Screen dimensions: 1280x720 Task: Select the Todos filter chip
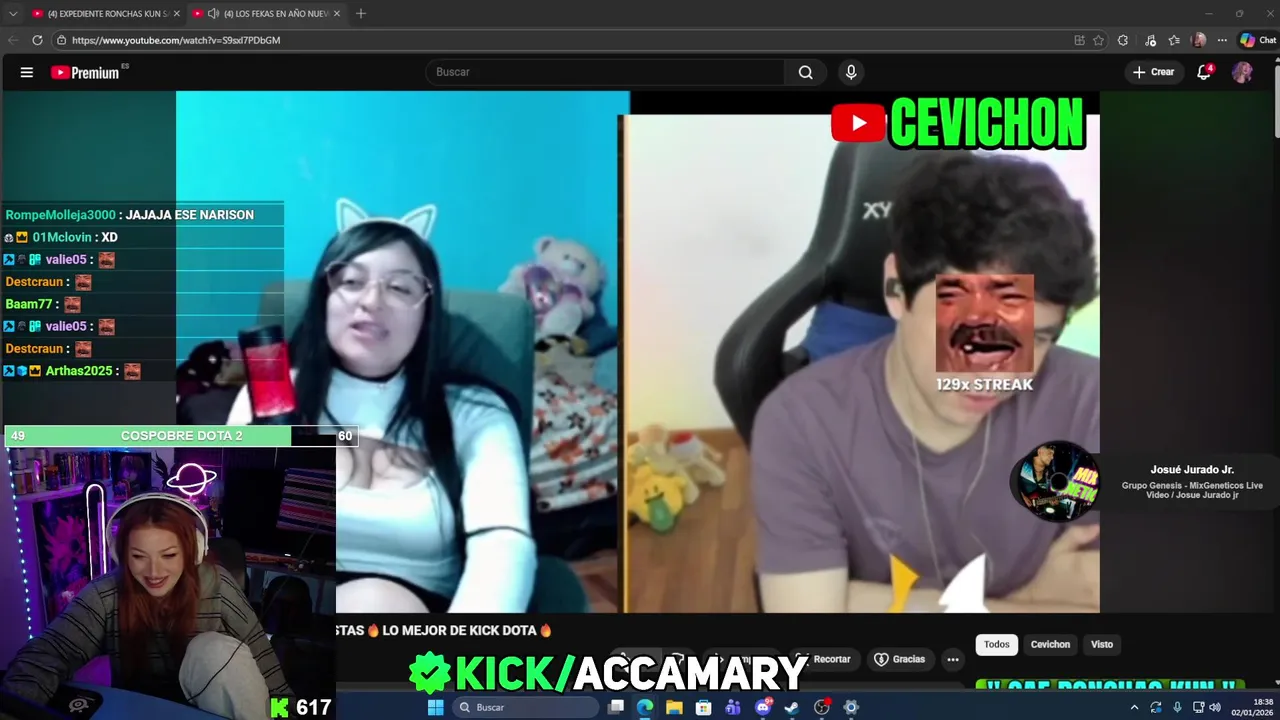[997, 645]
